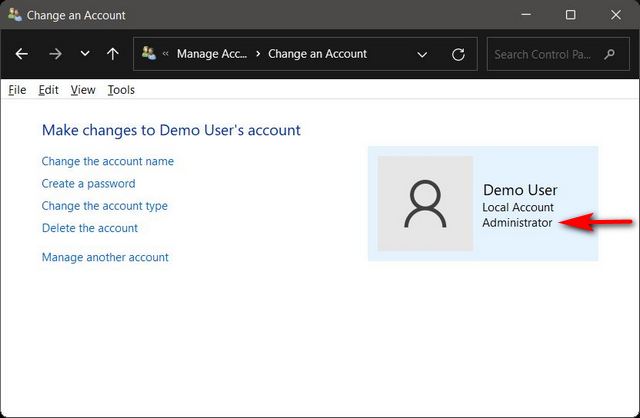640x418 pixels.
Task: Click the user accounts icon in address bar
Action: (x=149, y=54)
